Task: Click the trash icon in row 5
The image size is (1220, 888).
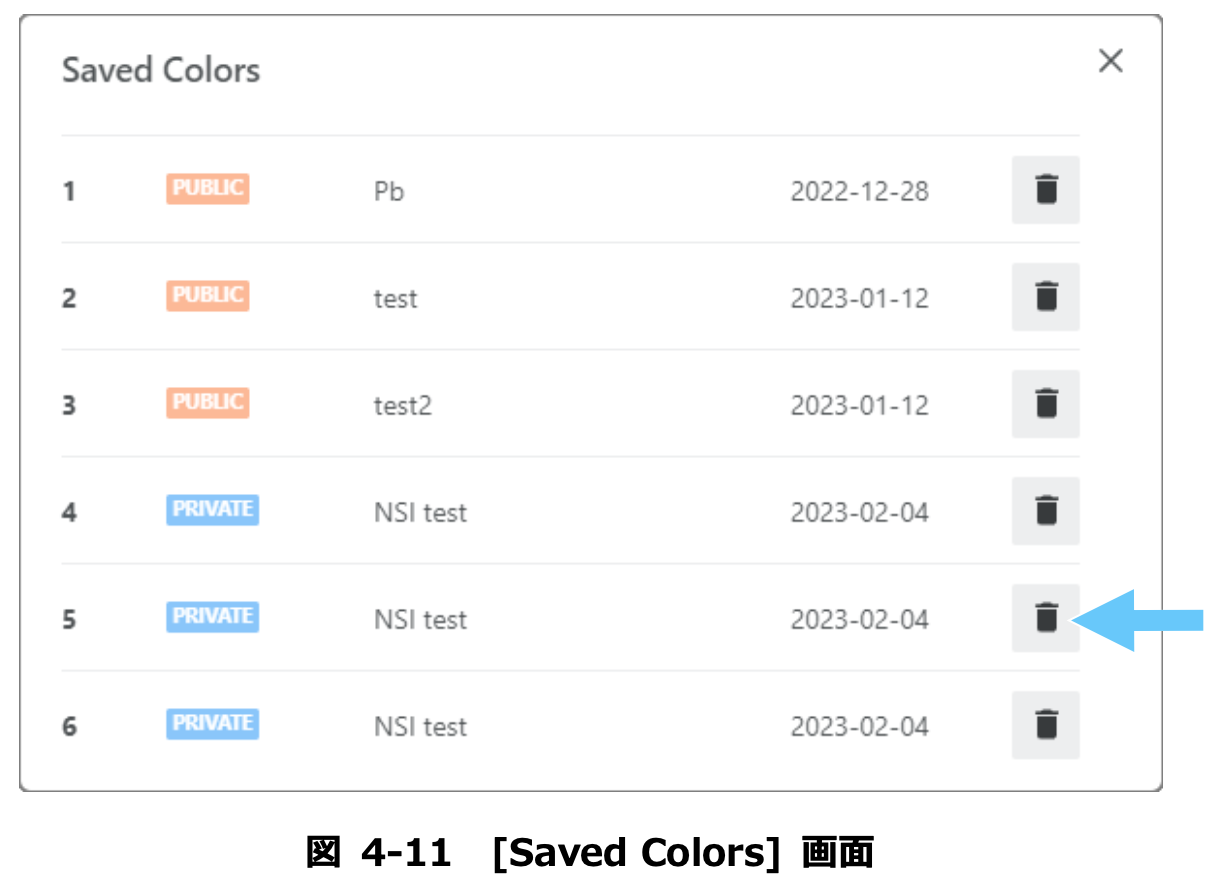Action: (x=1045, y=617)
